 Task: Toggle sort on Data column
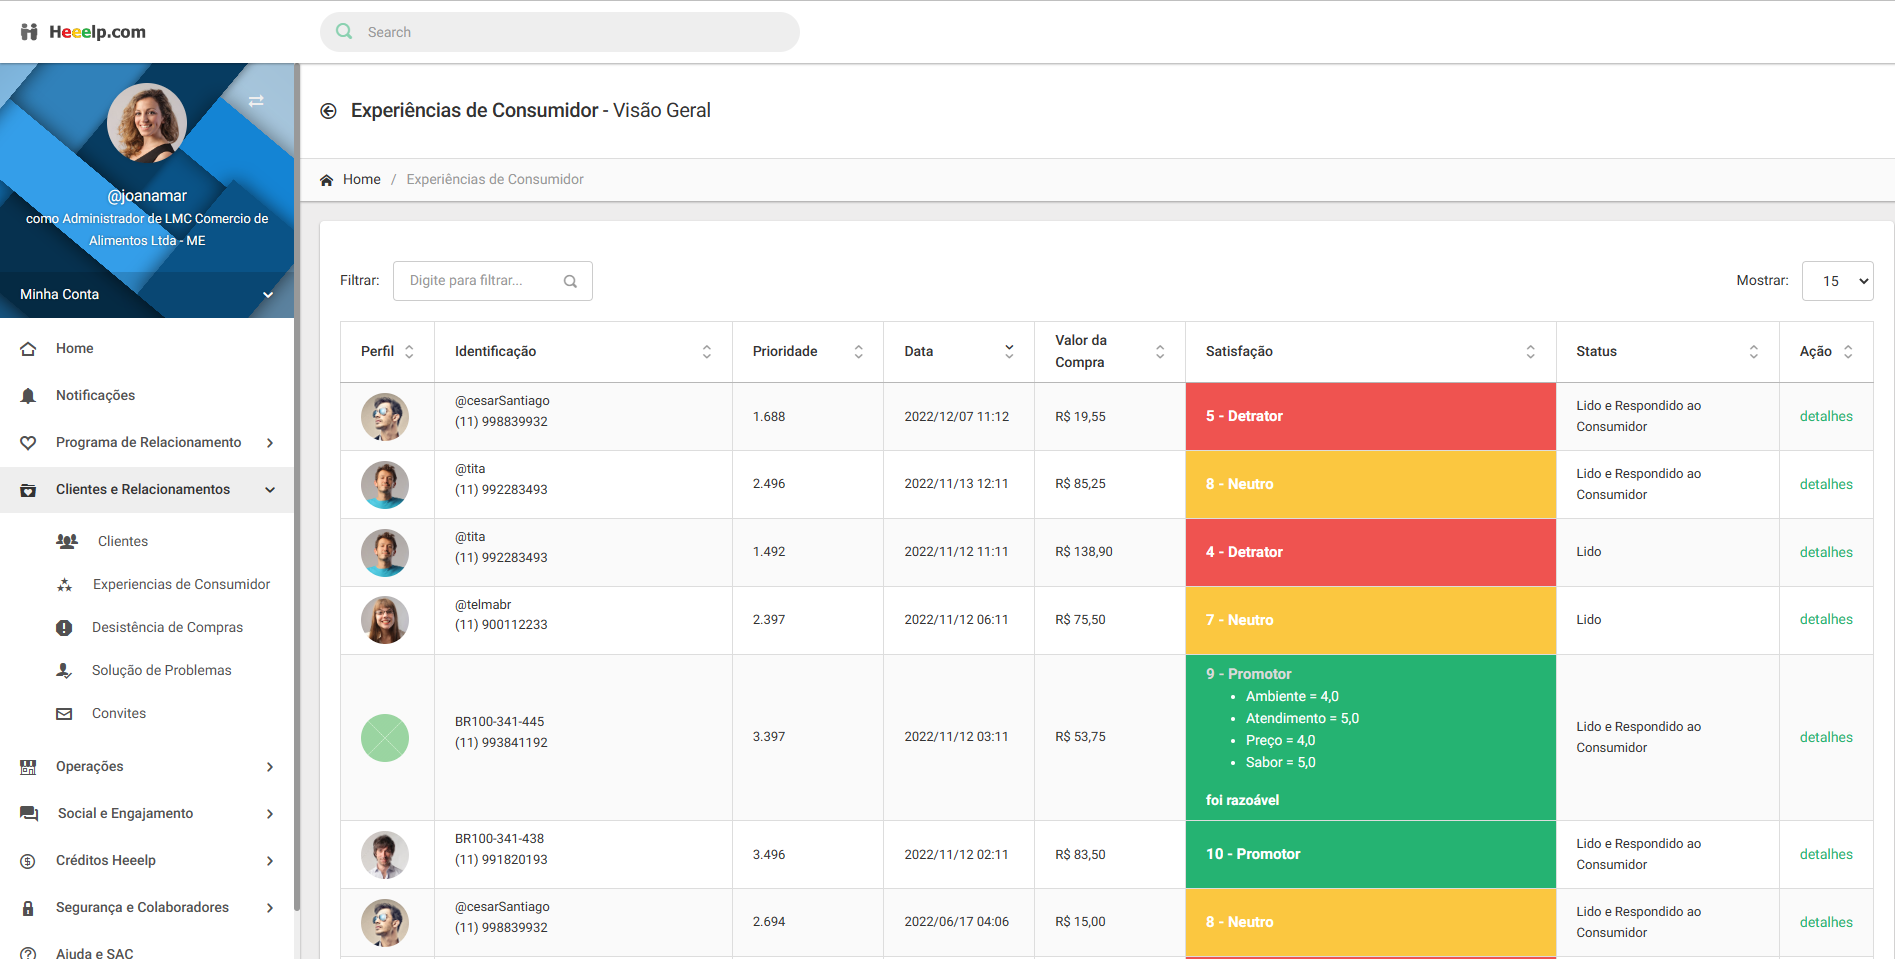pyautogui.click(x=1008, y=351)
